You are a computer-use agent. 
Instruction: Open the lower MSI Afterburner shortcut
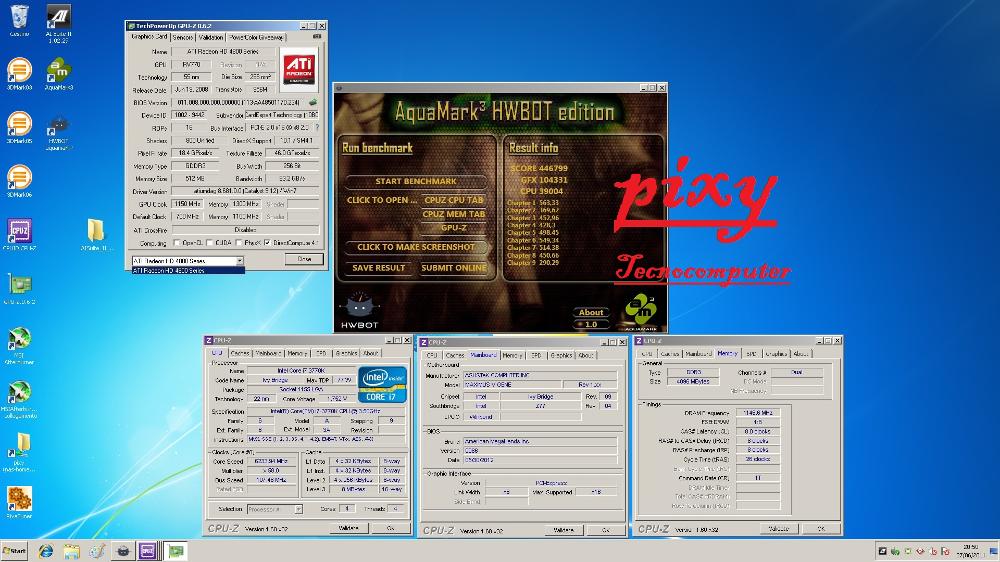[x=19, y=397]
